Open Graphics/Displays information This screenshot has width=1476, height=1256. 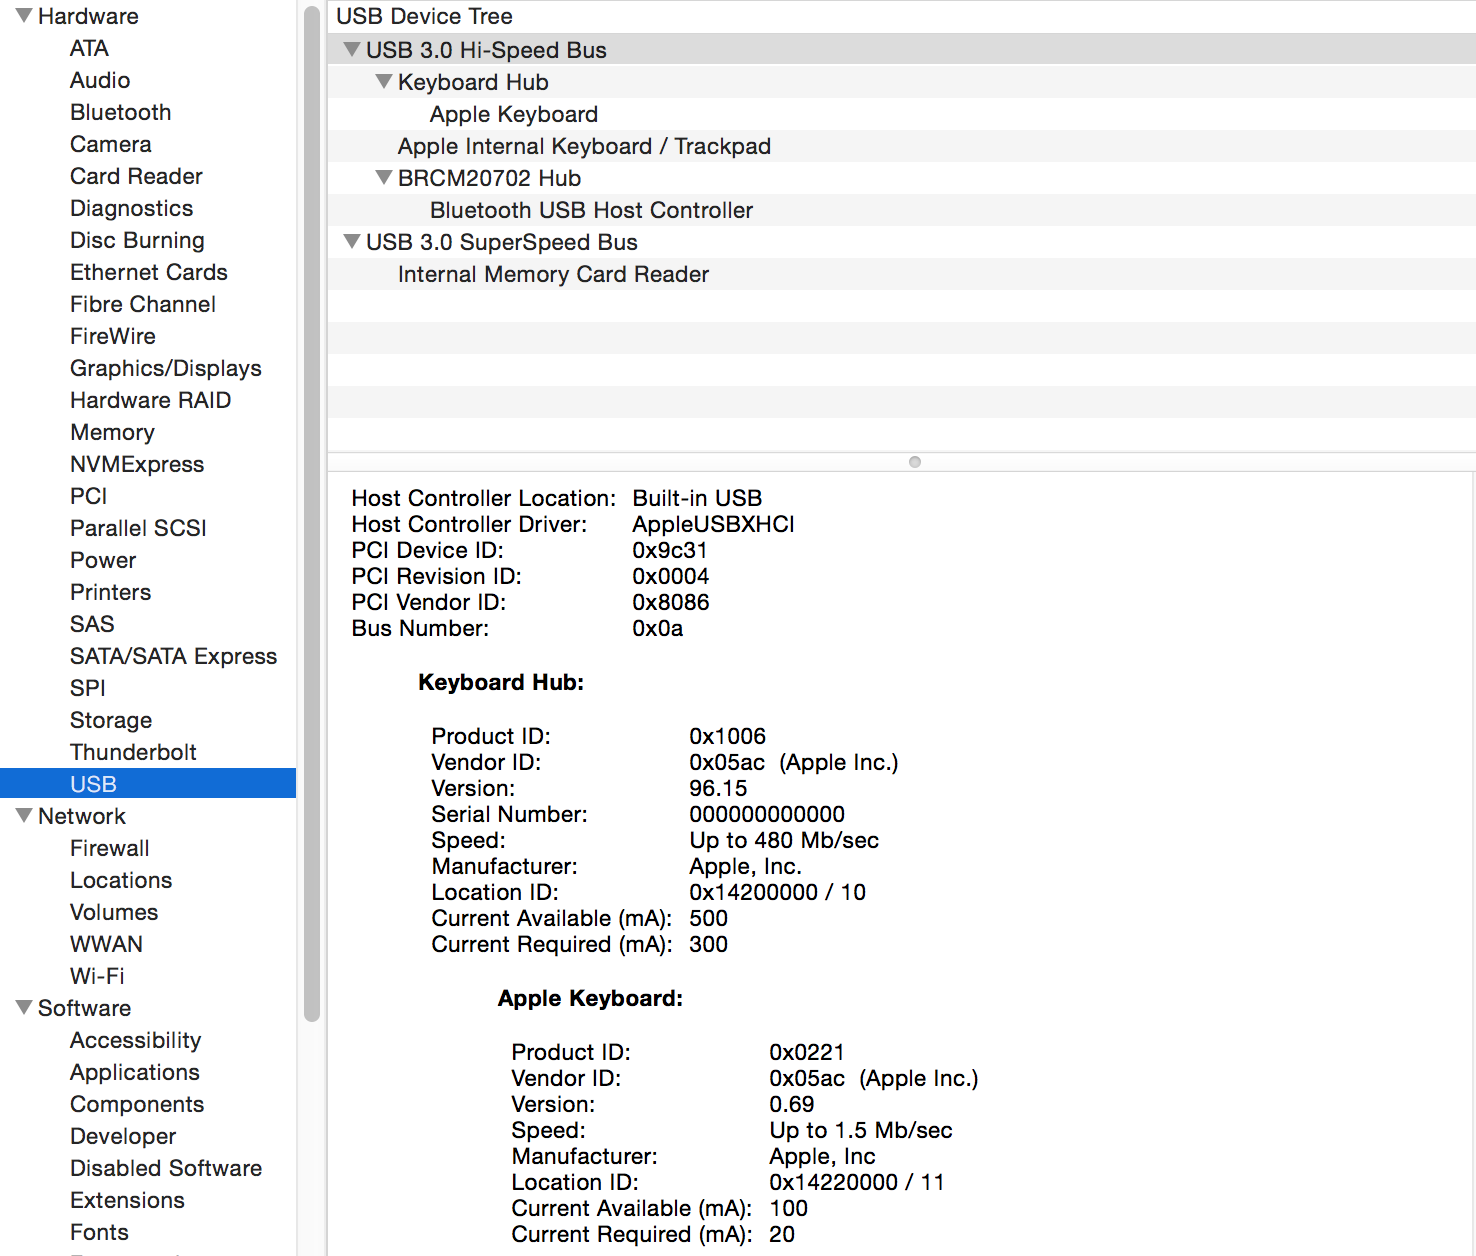[165, 368]
